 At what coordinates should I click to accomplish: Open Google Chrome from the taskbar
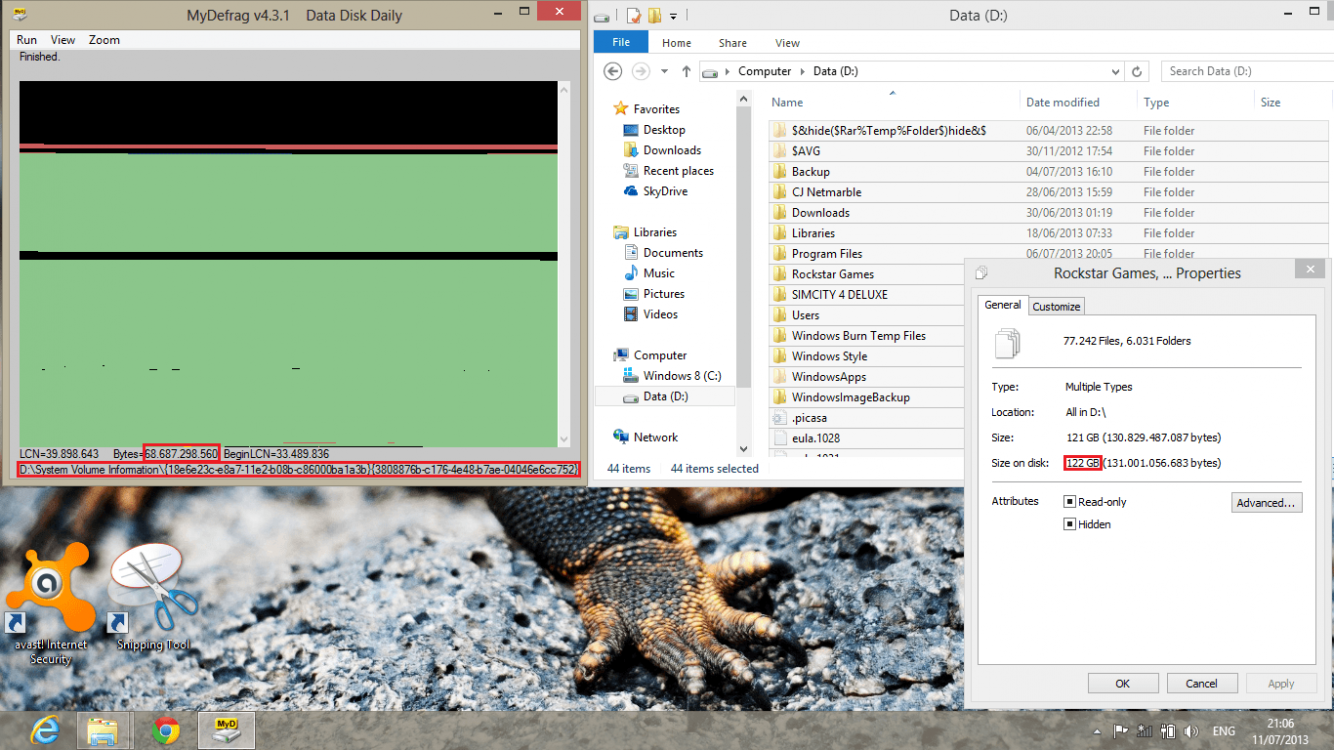point(166,731)
